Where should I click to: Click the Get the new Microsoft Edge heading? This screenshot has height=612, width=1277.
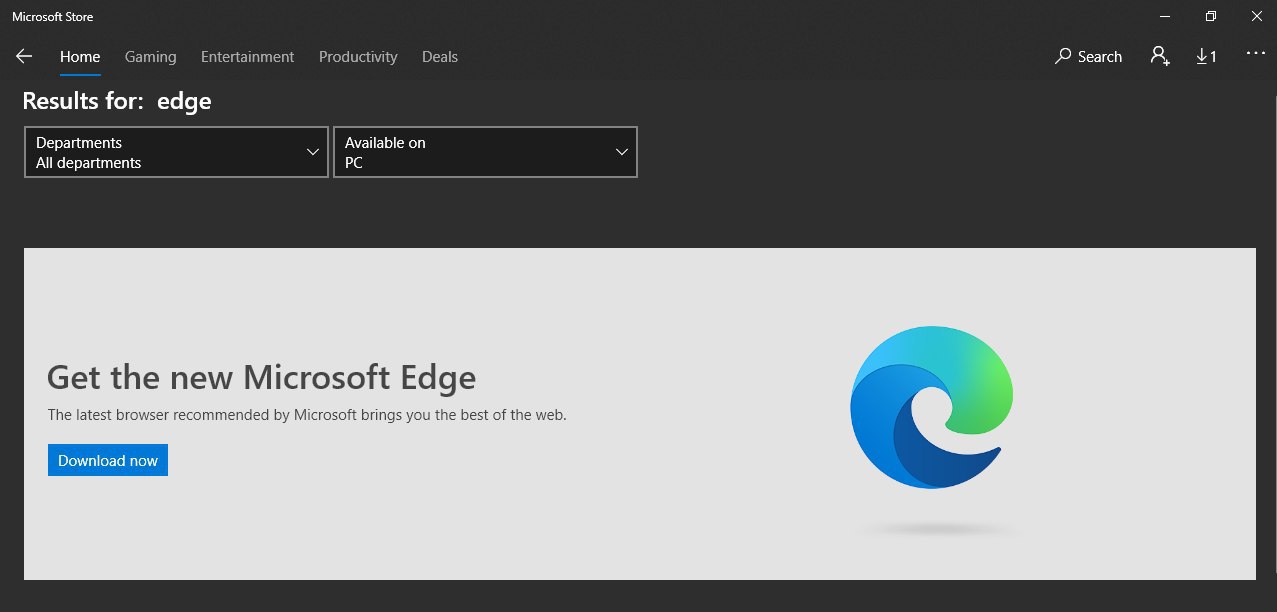point(262,377)
